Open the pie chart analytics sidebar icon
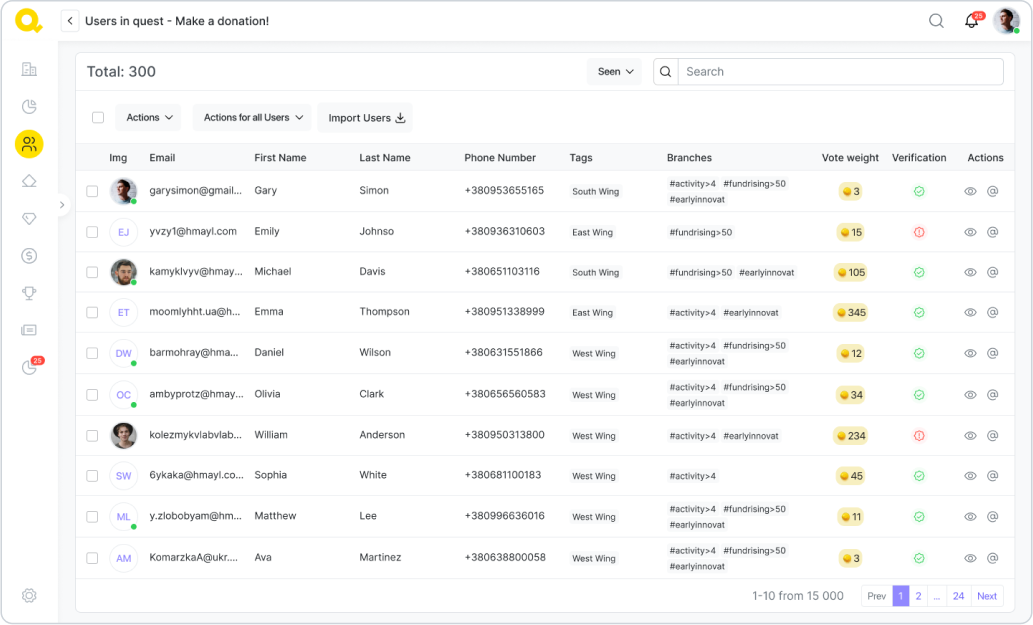The width and height of the screenshot is (1033, 625). coord(29,107)
